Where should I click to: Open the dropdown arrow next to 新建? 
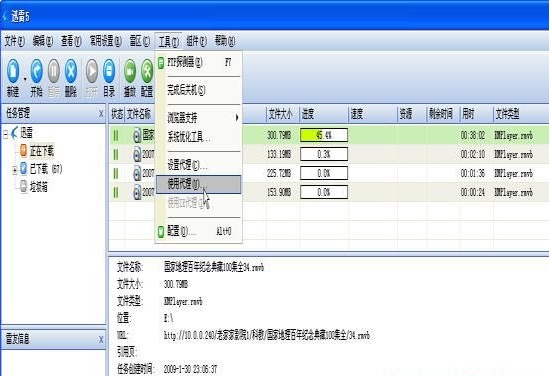tap(25, 79)
